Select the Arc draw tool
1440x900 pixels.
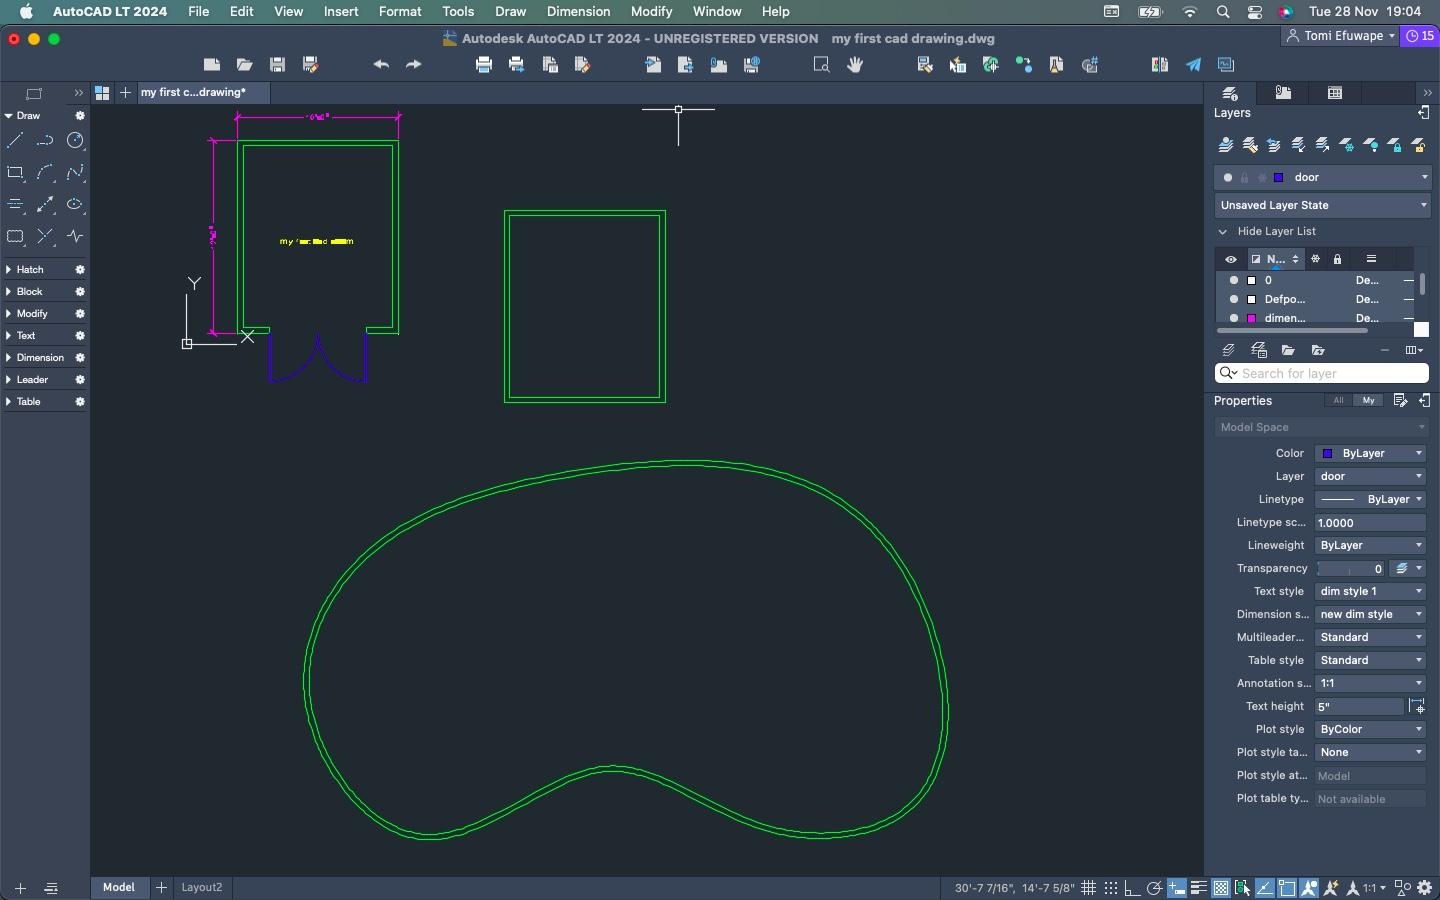point(45,173)
